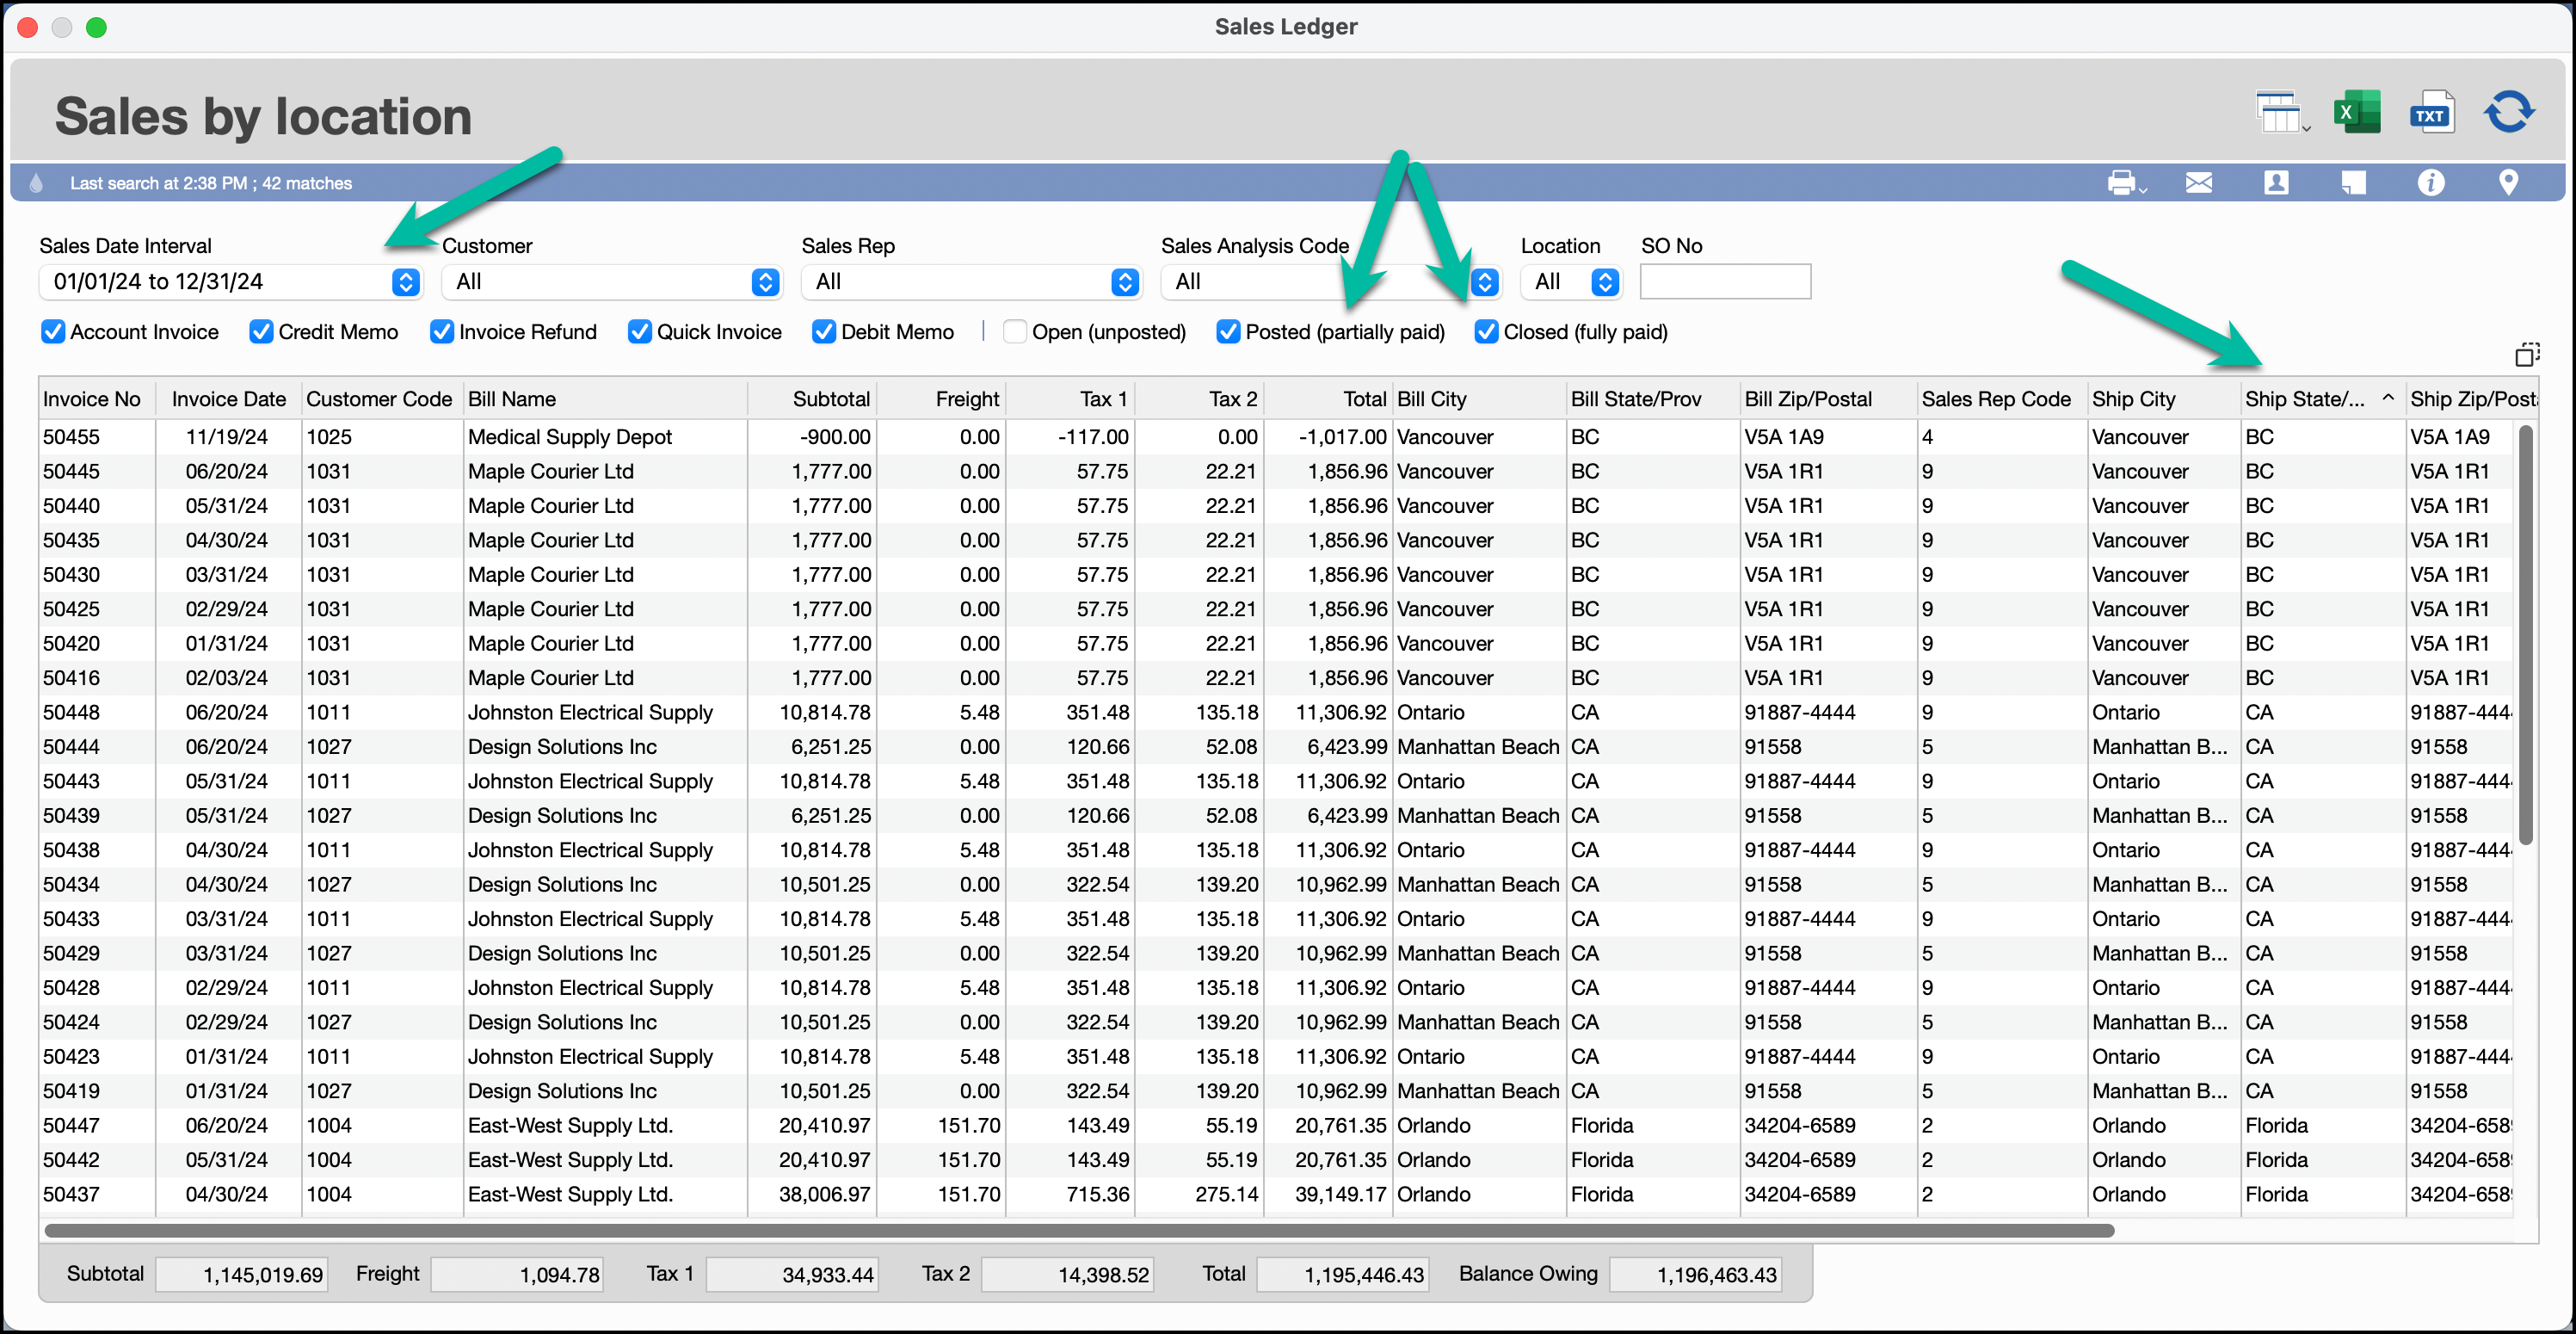The image size is (2576, 1334).
Task: Click the email envelope icon
Action: [2198, 183]
